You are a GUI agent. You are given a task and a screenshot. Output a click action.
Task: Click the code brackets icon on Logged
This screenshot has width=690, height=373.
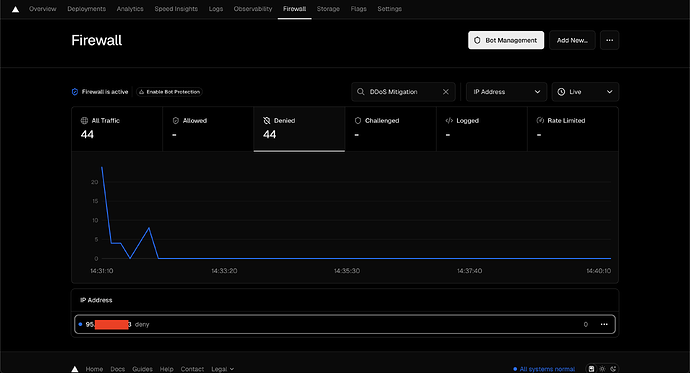(x=449, y=121)
